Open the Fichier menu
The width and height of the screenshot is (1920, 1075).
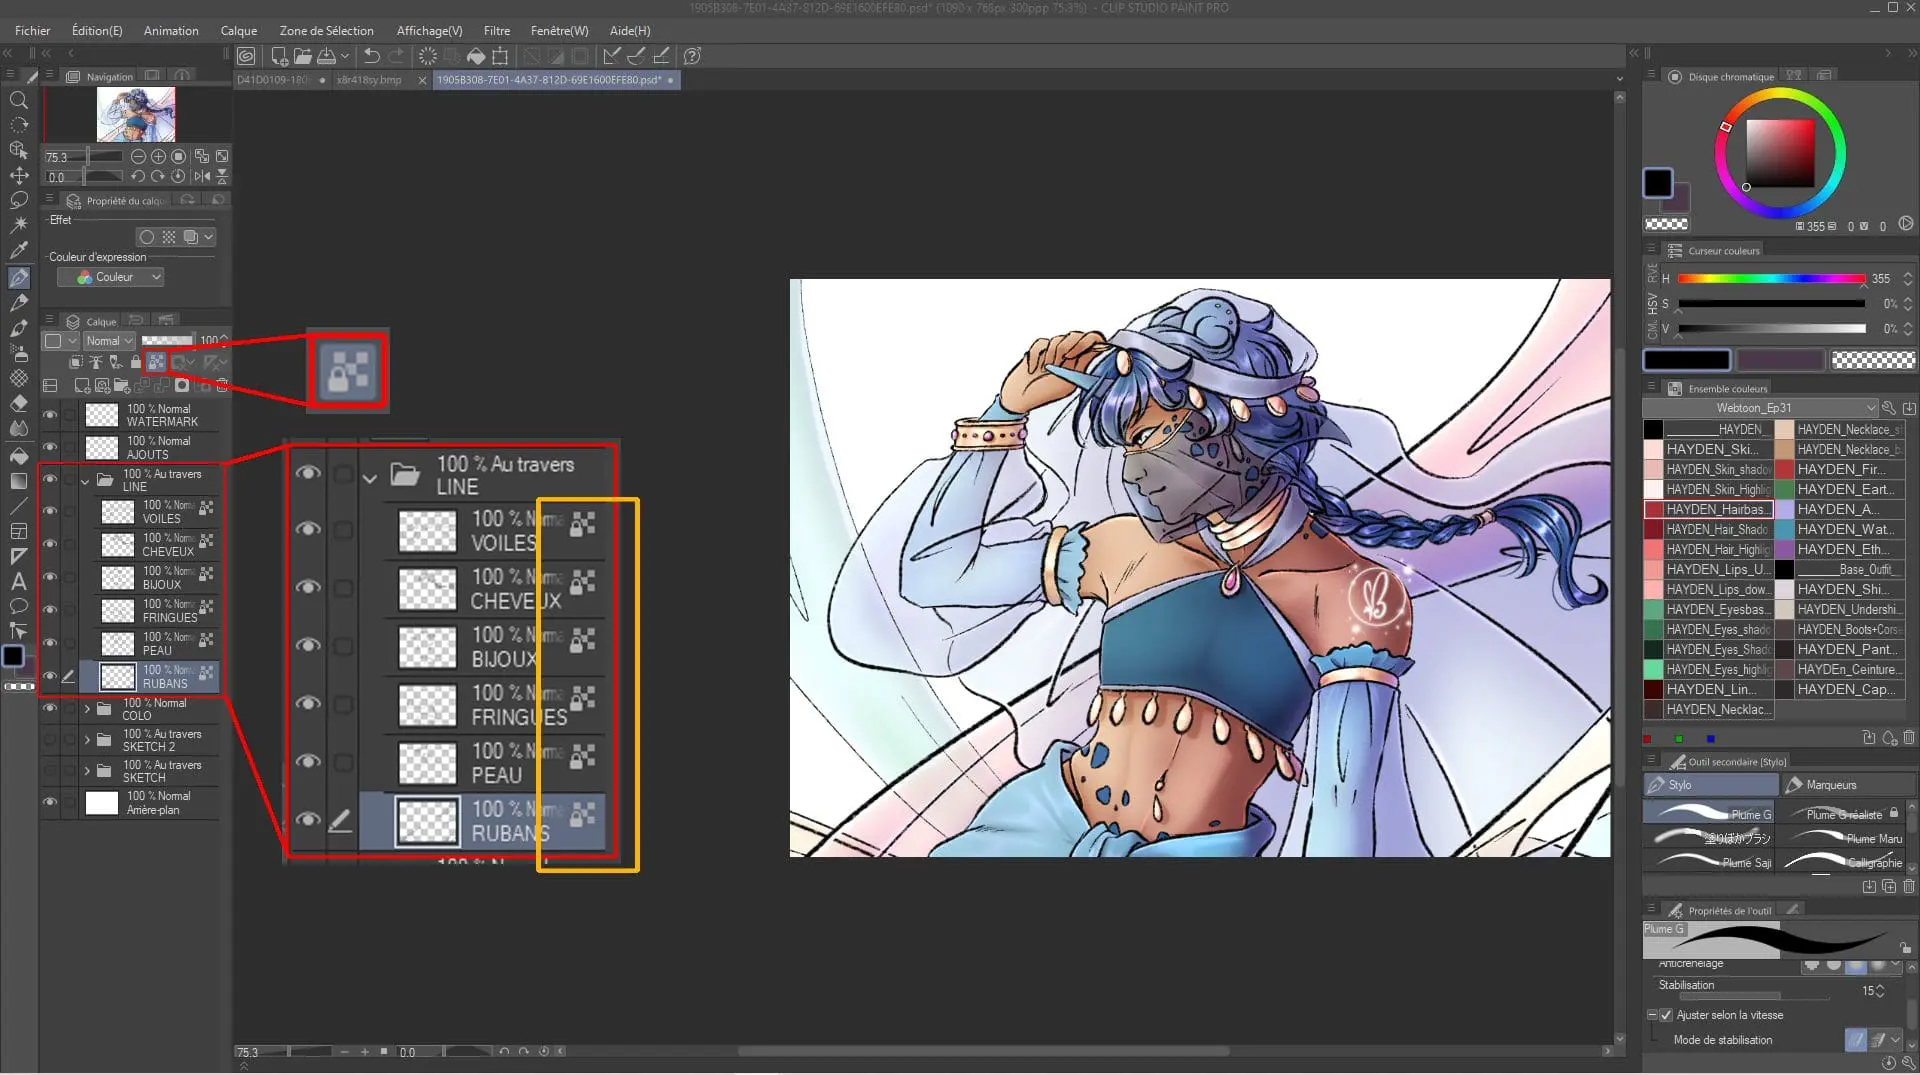(x=33, y=31)
